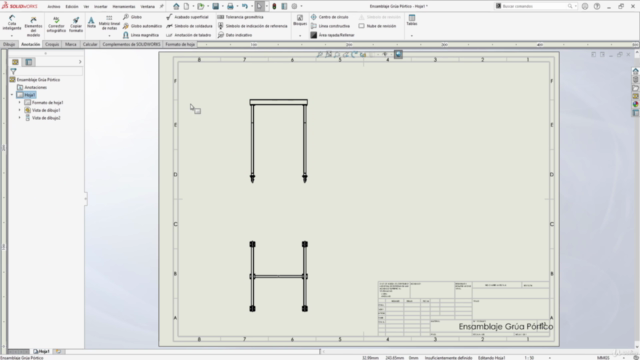
Task: Apply Área rayada/Rellenar
Action: pyautogui.click(x=332, y=35)
